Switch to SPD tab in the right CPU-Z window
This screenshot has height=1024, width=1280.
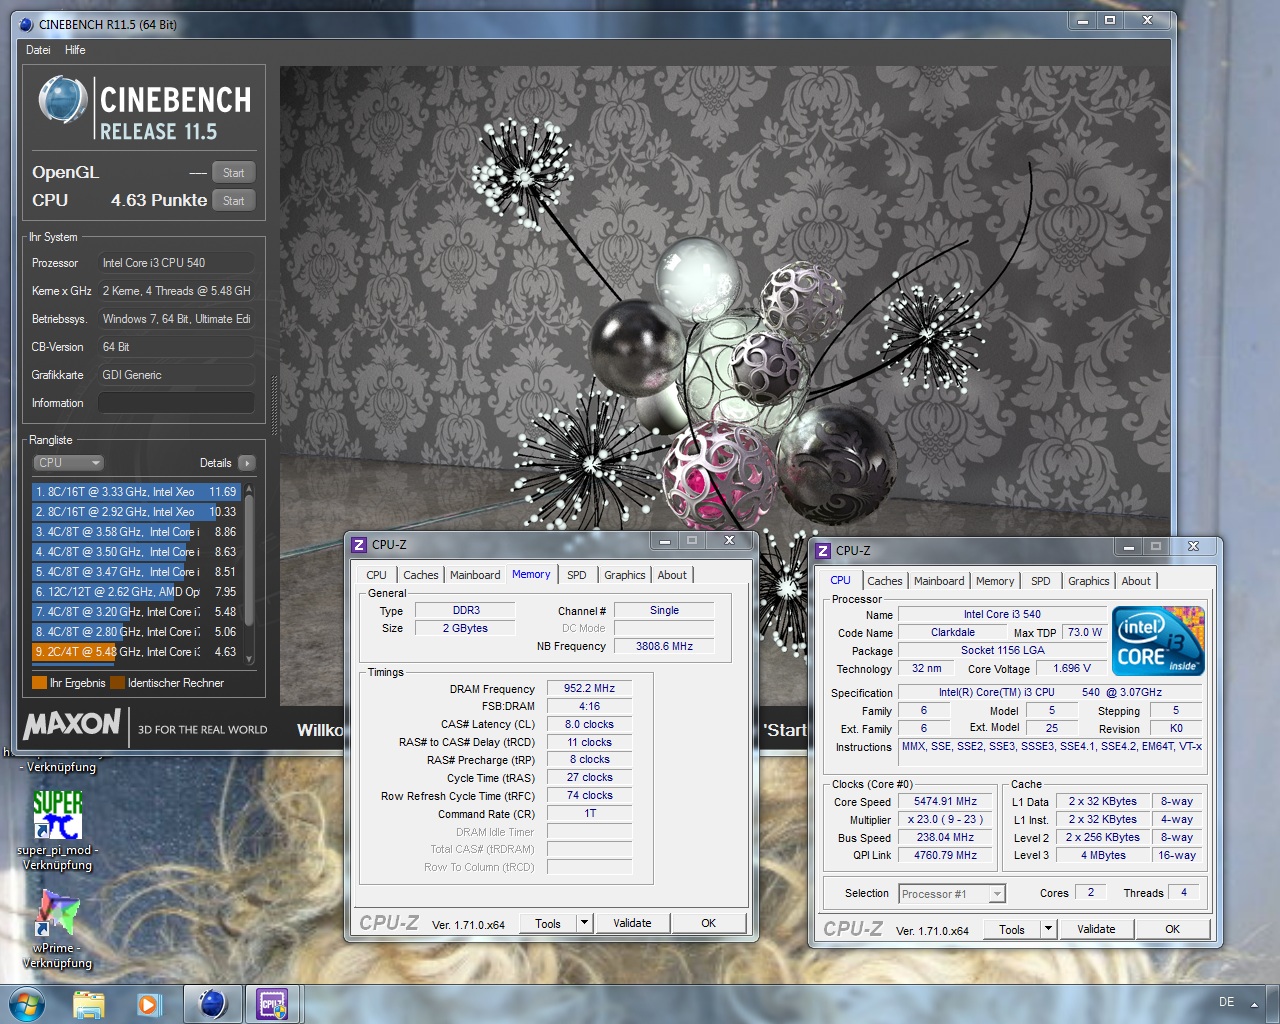pyautogui.click(x=1041, y=581)
